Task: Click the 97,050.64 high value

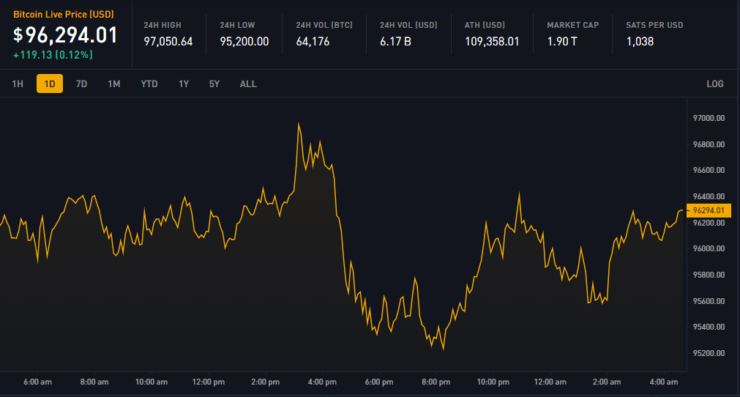Action: pos(168,42)
